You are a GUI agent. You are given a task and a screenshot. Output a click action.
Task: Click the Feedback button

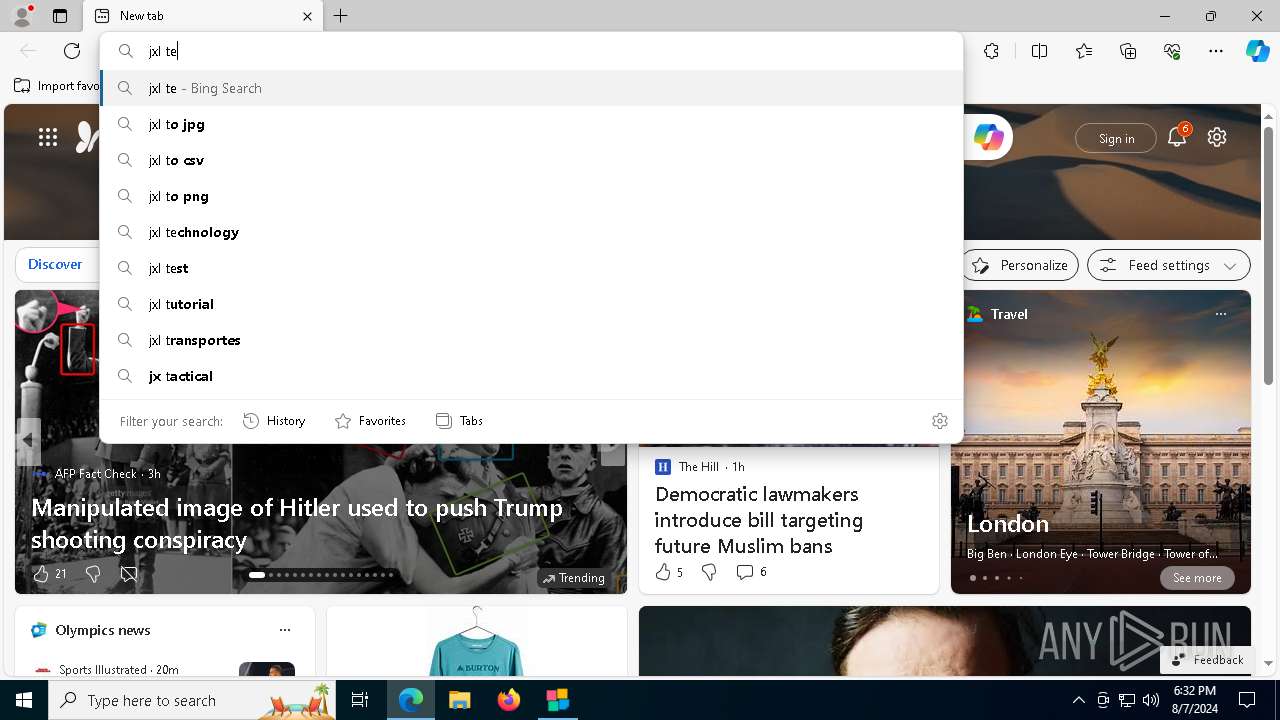pyautogui.click(x=1207, y=660)
